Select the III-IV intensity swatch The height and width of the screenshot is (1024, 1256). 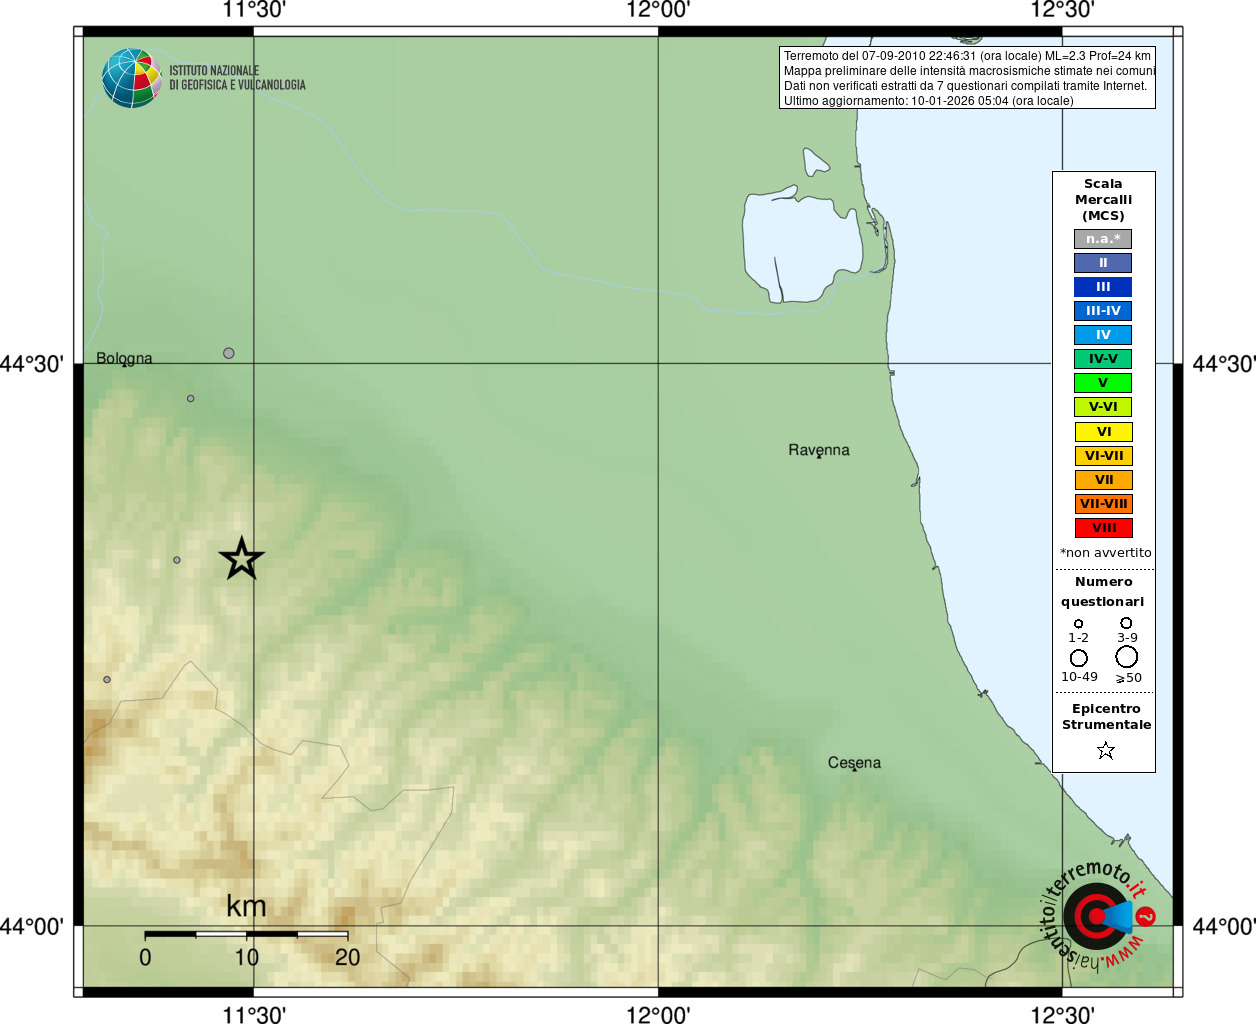point(1103,311)
